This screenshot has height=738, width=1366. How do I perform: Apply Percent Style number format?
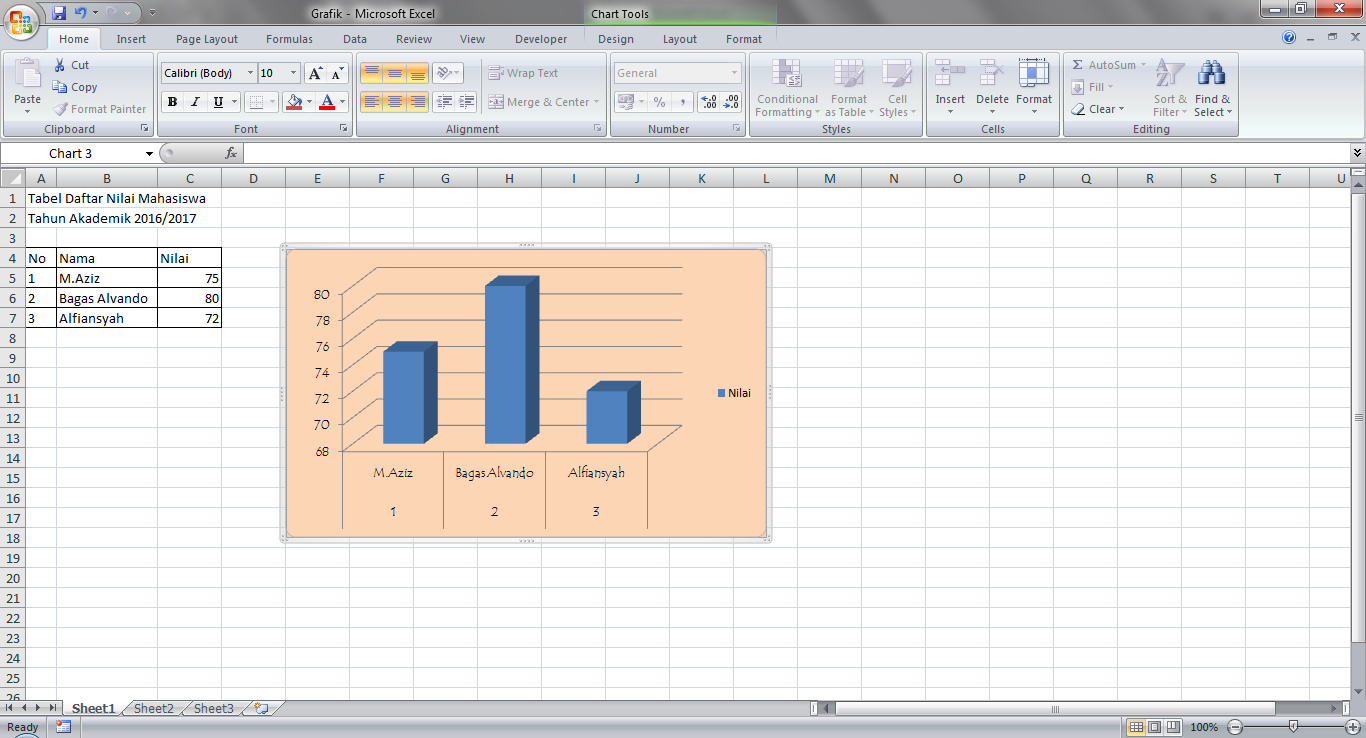pos(659,102)
